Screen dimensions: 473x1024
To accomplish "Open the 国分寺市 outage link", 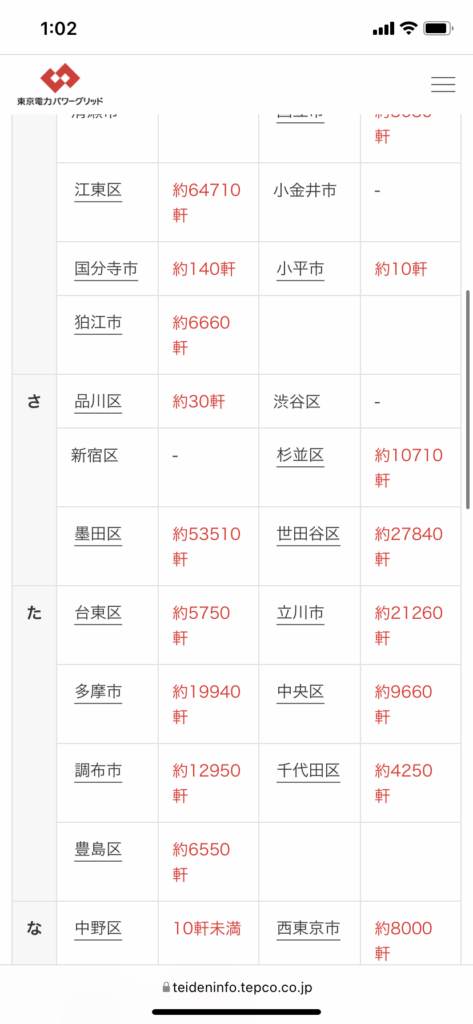I will click(106, 269).
